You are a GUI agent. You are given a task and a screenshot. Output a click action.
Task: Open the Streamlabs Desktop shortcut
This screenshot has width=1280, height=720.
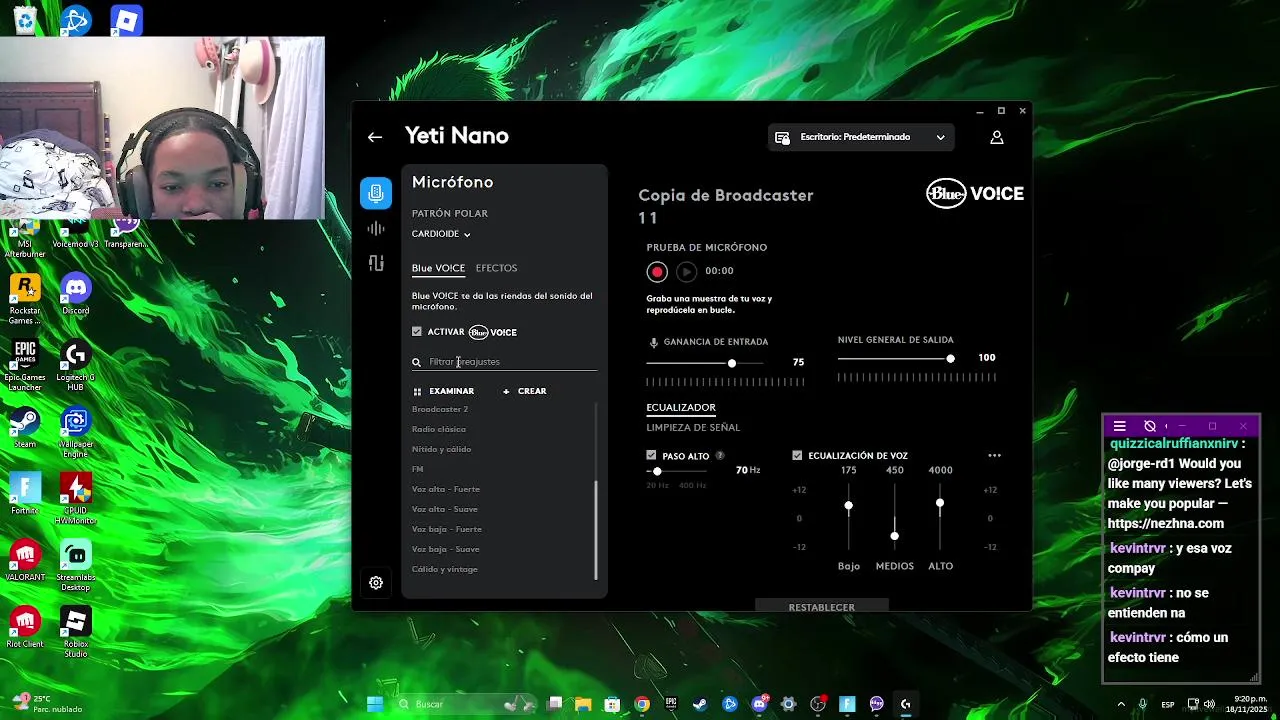coord(76,565)
